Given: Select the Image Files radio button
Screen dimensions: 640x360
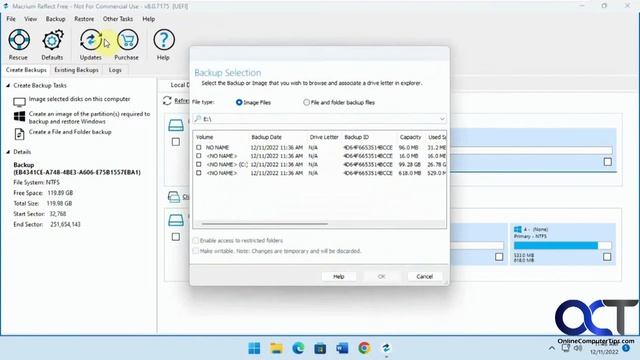Looking at the screenshot, I should point(239,102).
